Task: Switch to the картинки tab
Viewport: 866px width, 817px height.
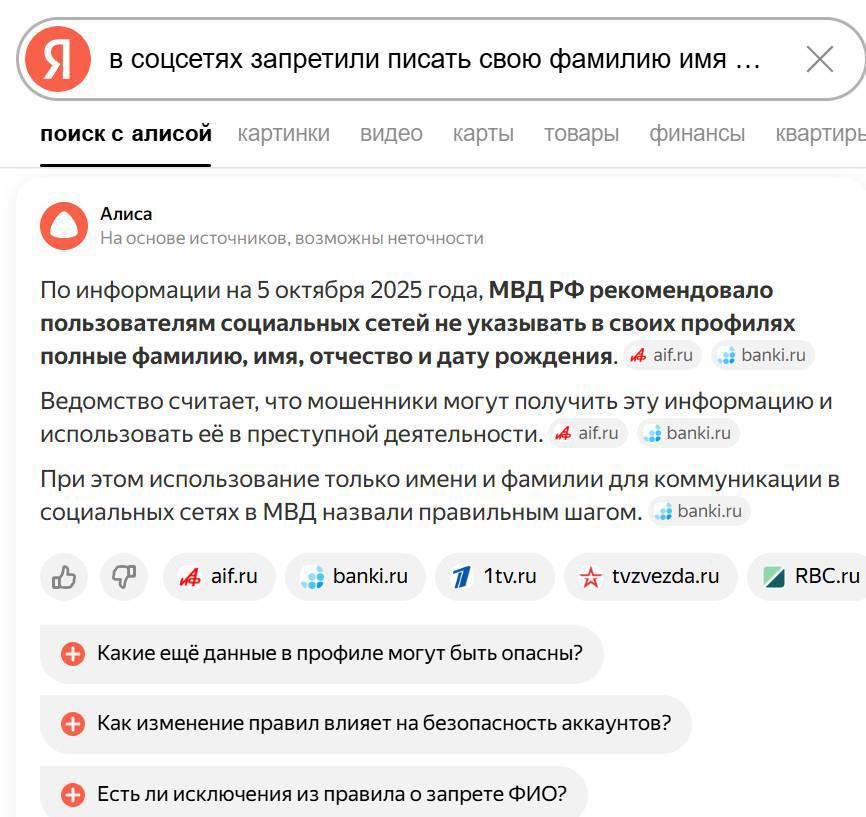Action: (x=283, y=133)
